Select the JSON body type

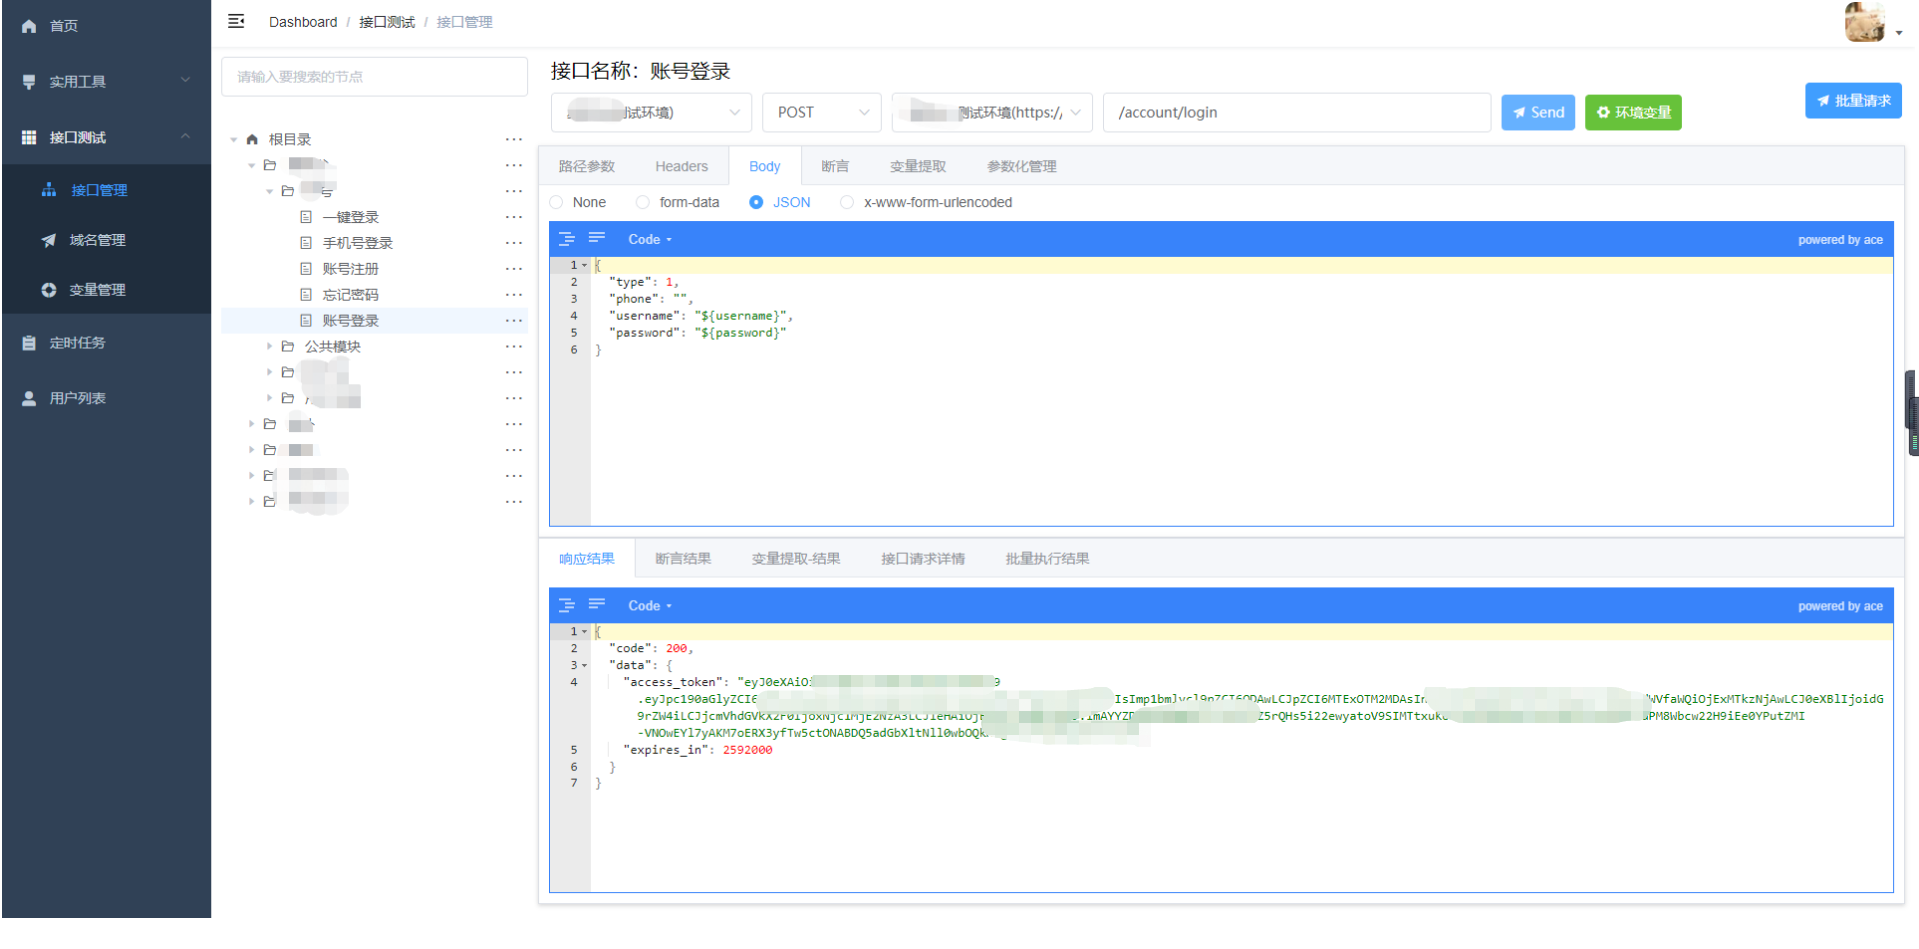click(x=780, y=203)
